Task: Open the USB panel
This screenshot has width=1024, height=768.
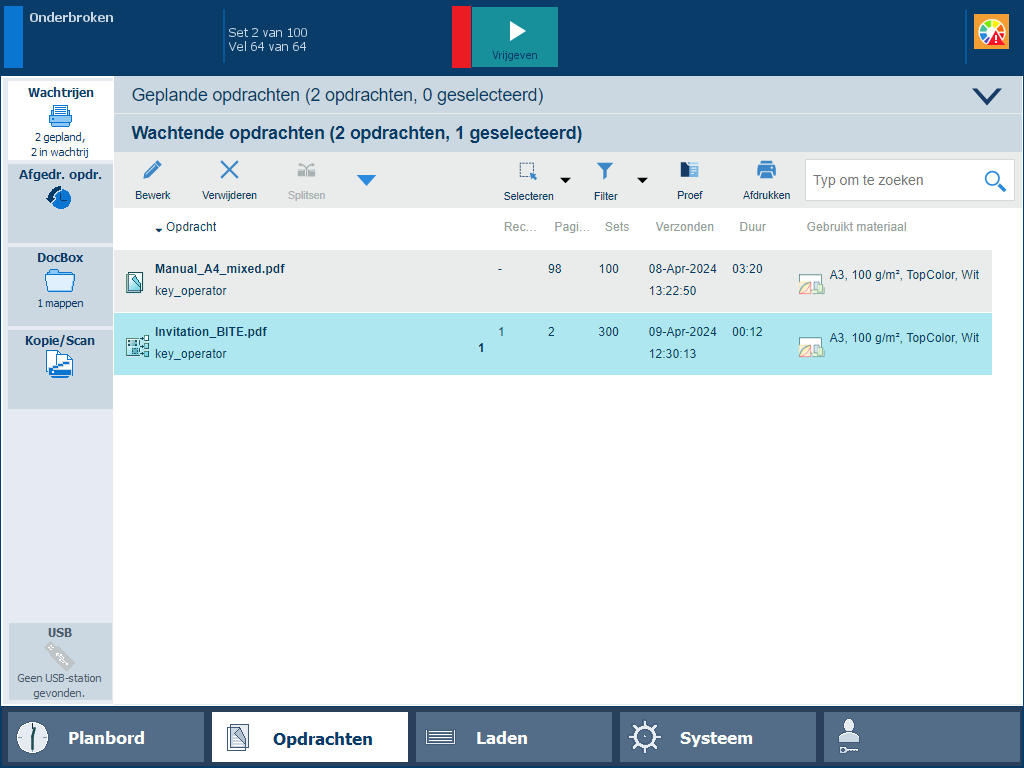Action: (60, 662)
